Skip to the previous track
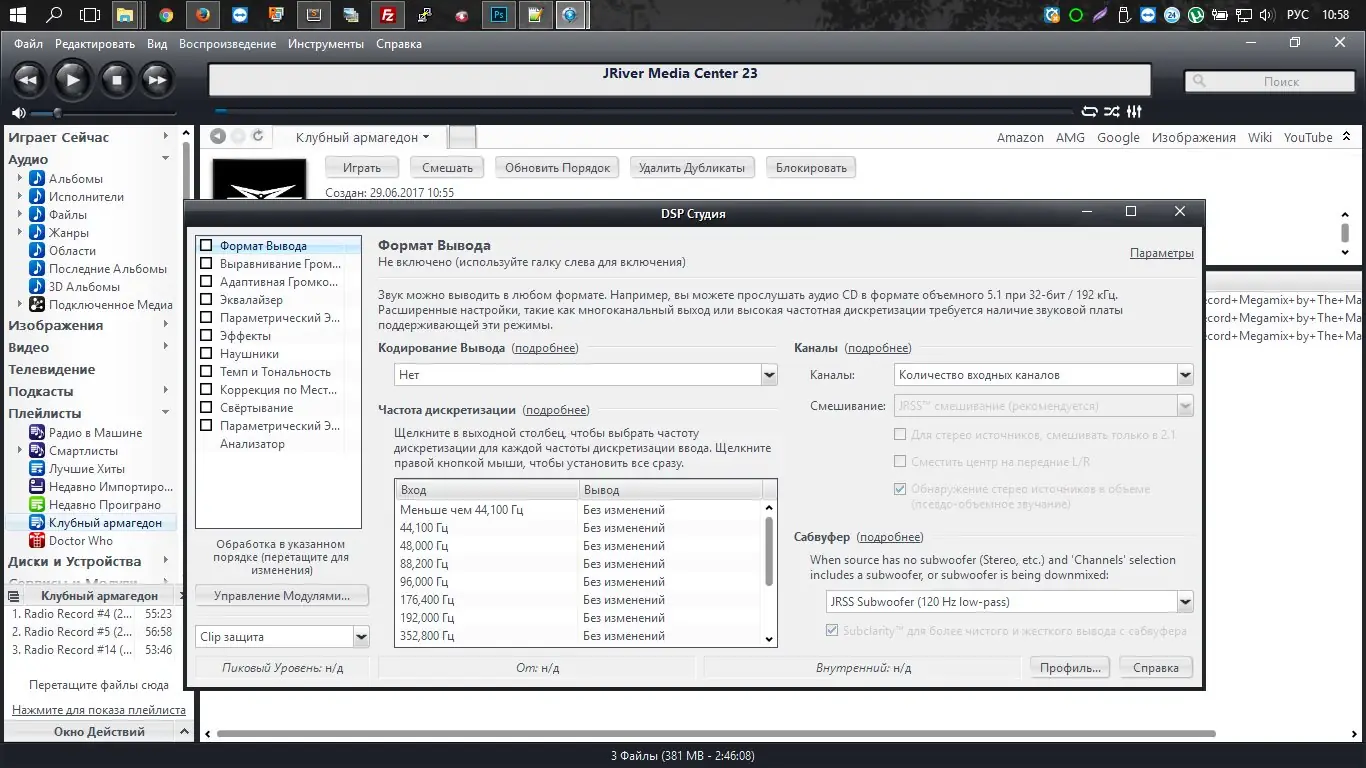 pyautogui.click(x=29, y=80)
